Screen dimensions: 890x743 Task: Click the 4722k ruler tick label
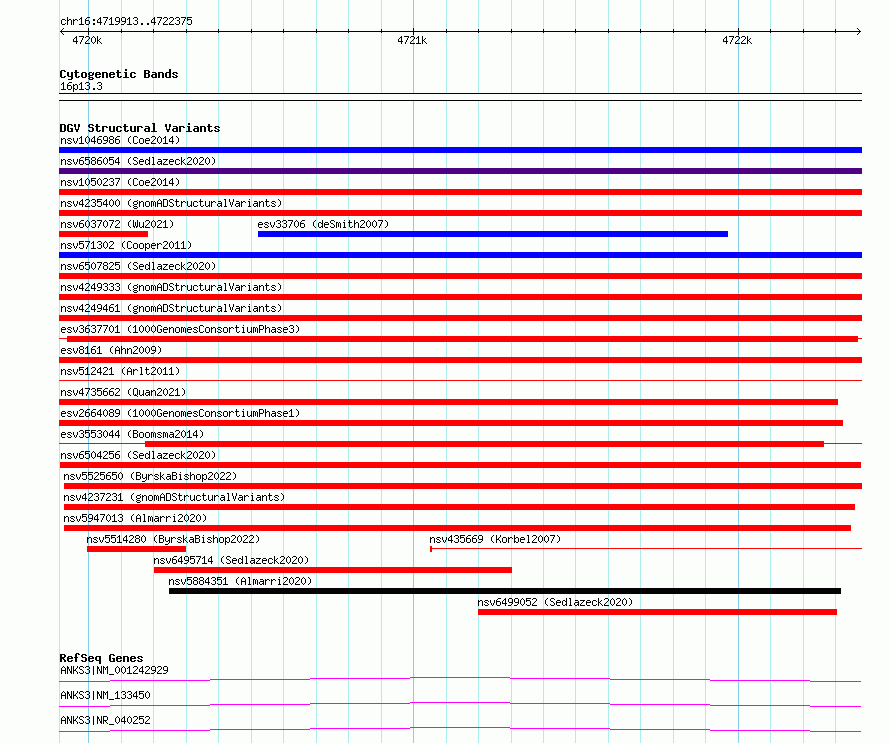click(737, 40)
